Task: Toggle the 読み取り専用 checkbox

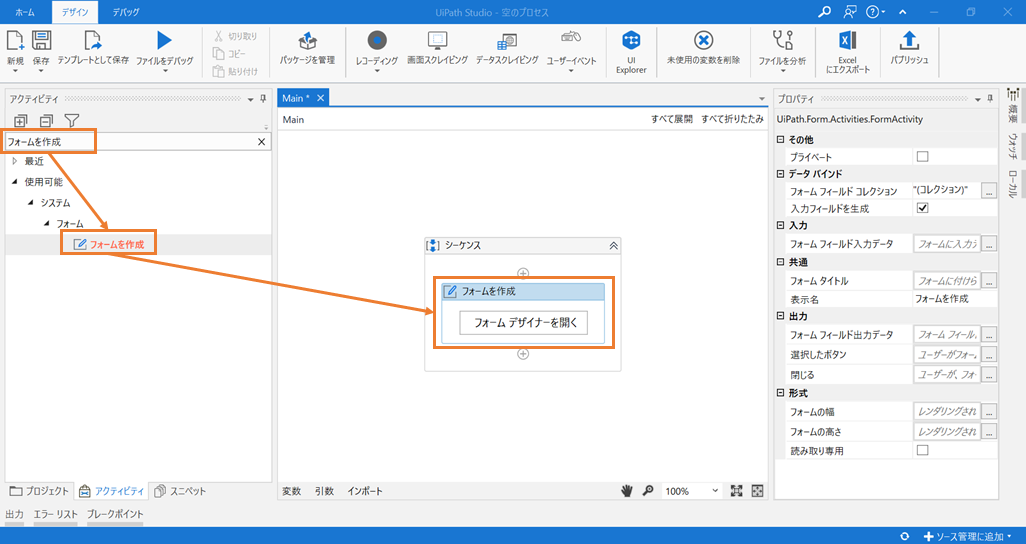Action: [x=923, y=450]
